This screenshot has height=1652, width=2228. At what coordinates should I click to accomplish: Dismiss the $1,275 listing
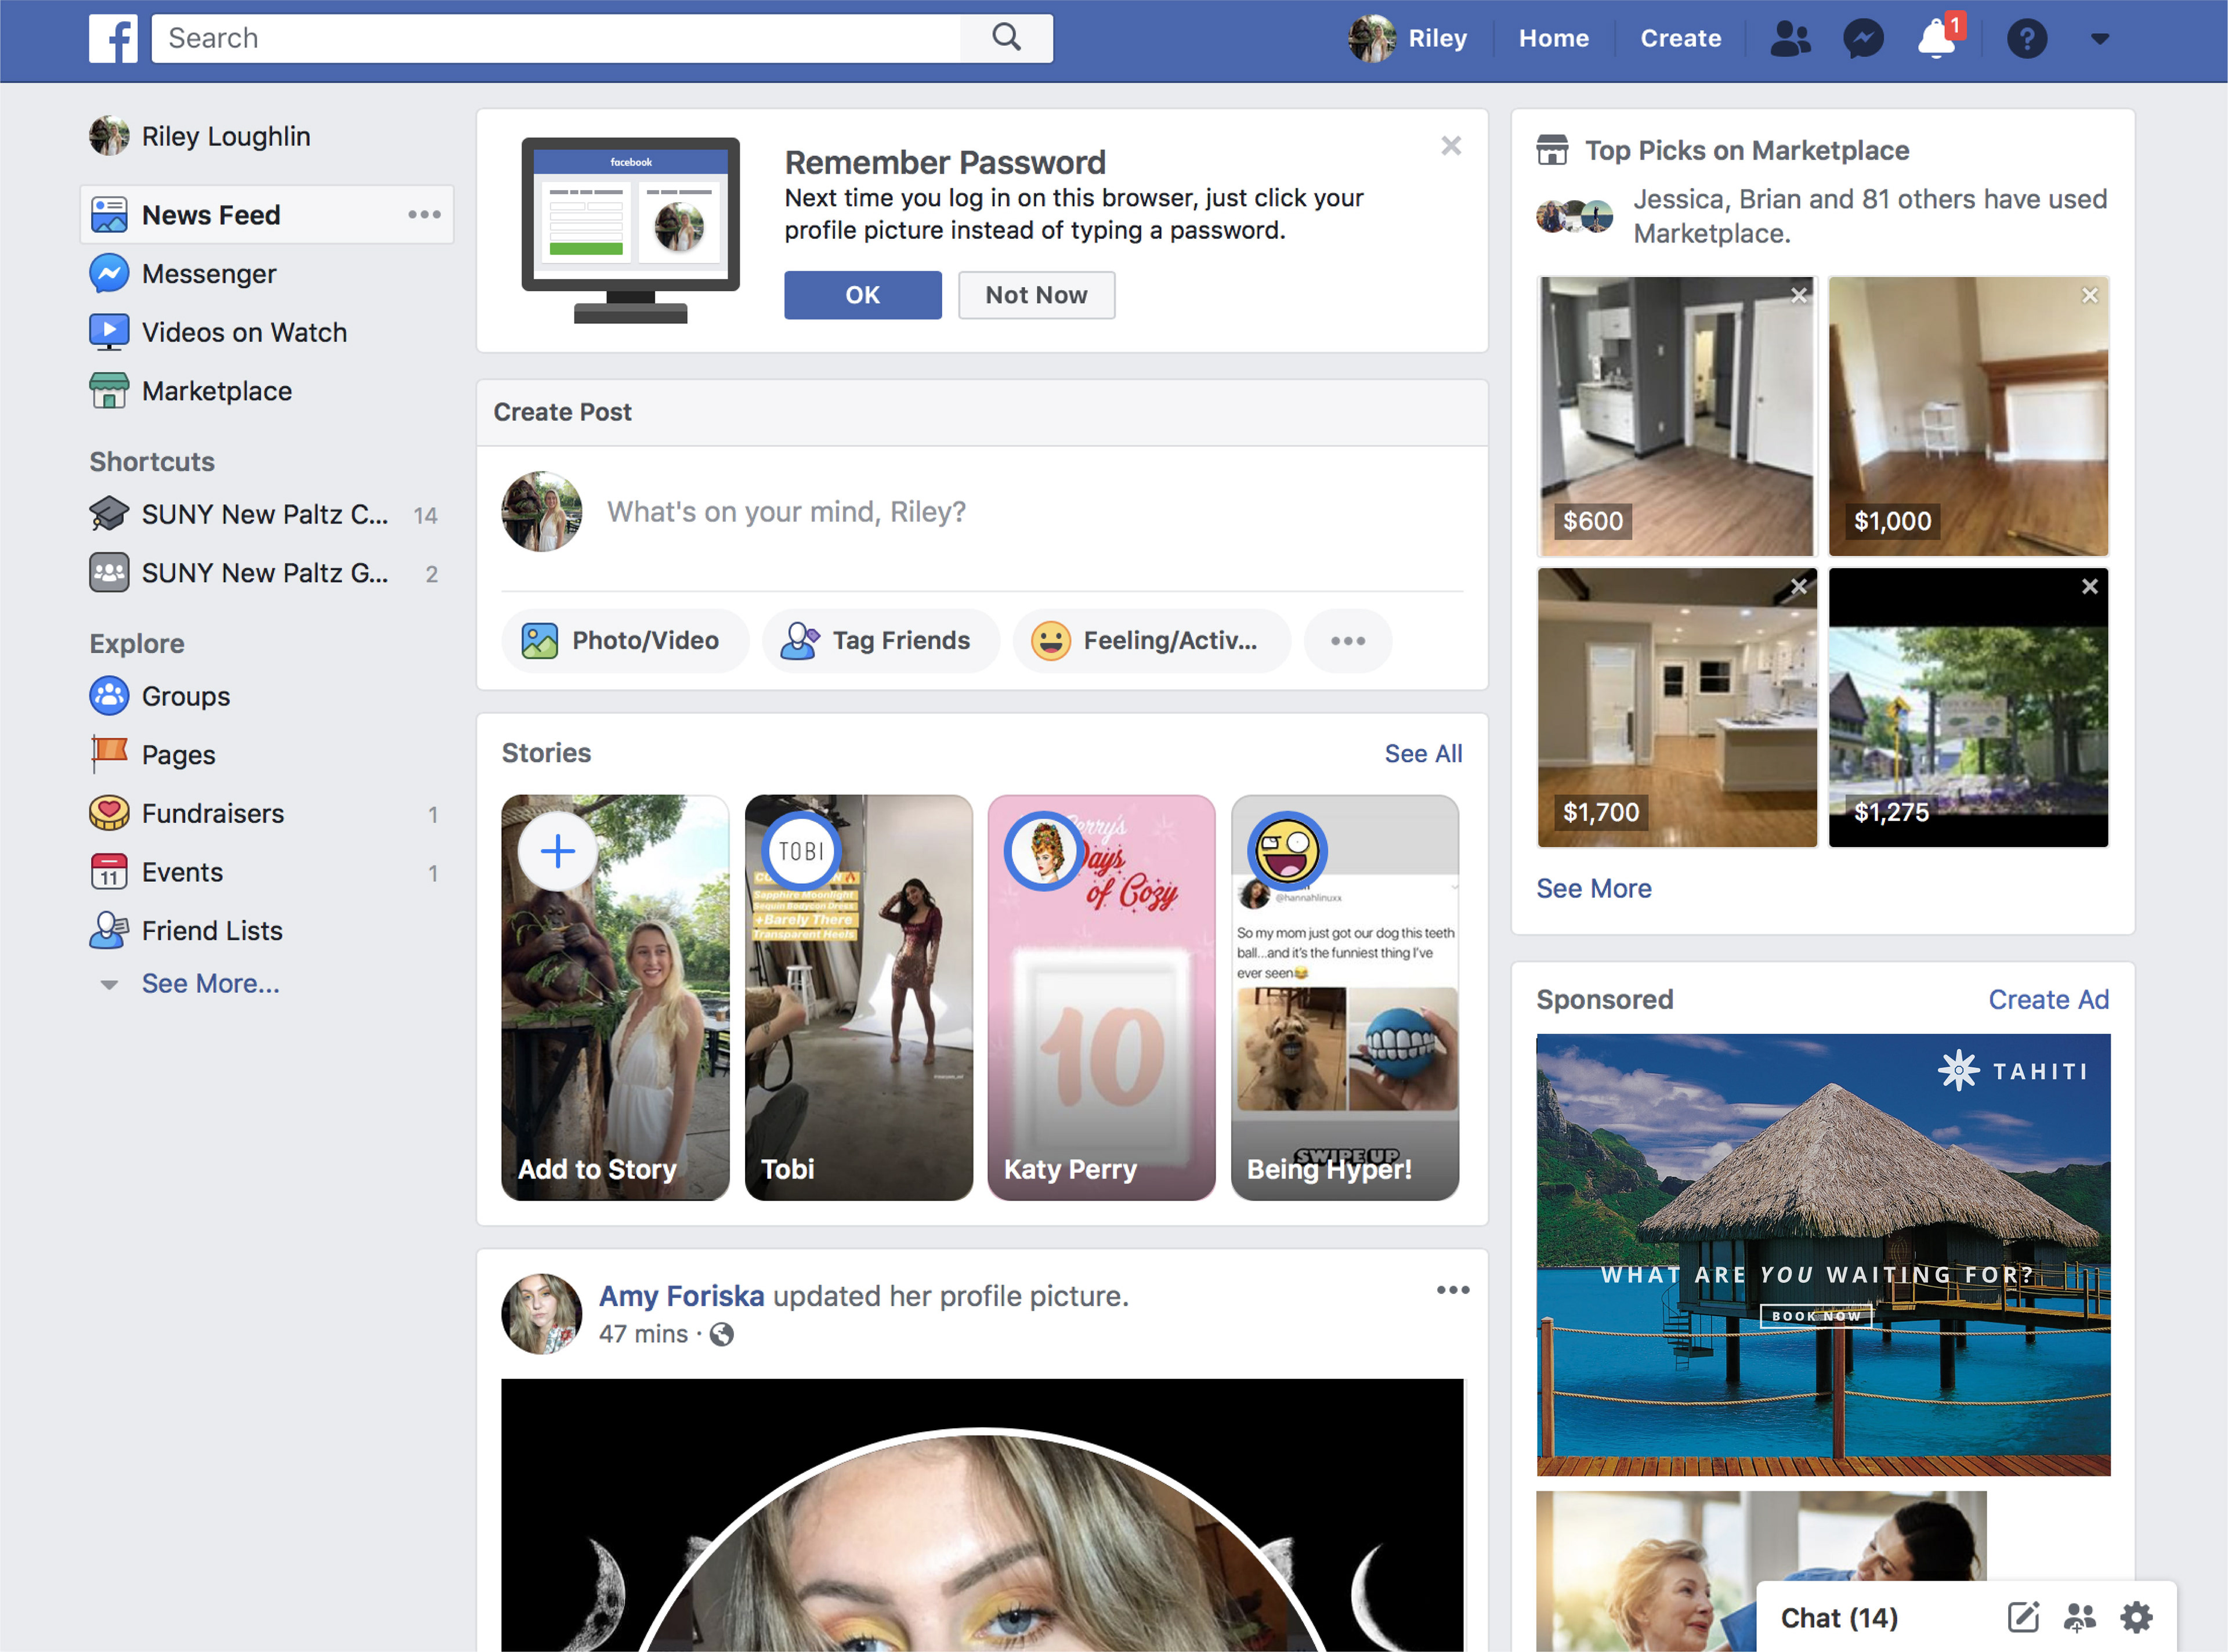click(x=2090, y=587)
